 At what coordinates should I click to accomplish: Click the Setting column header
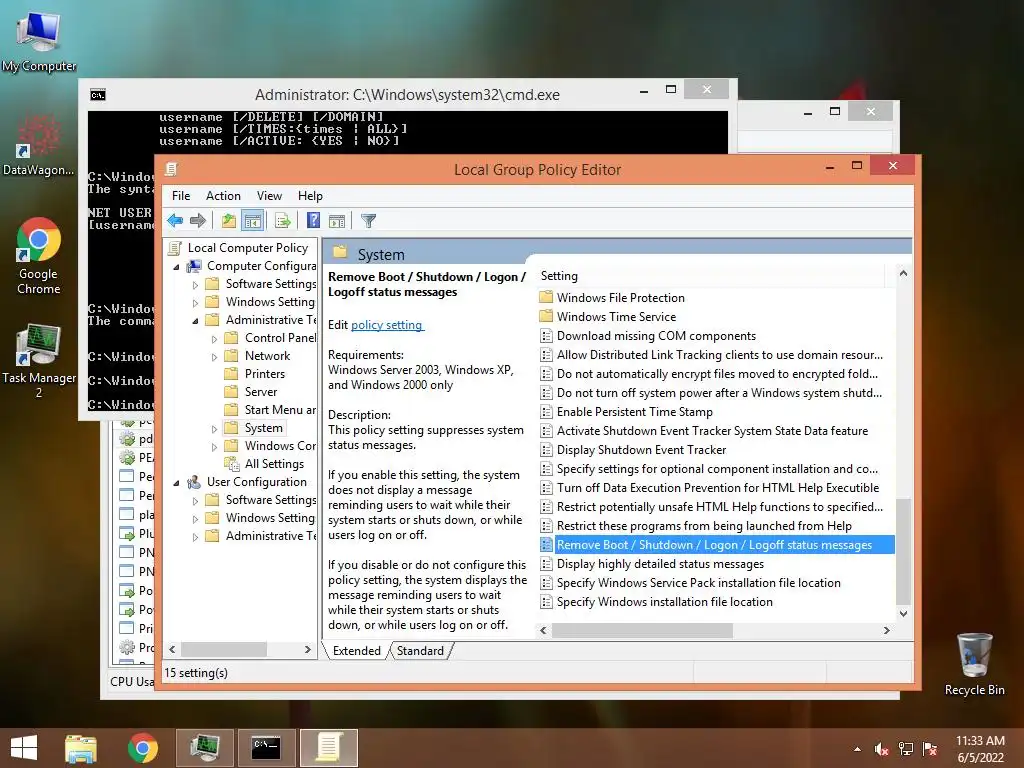point(711,276)
